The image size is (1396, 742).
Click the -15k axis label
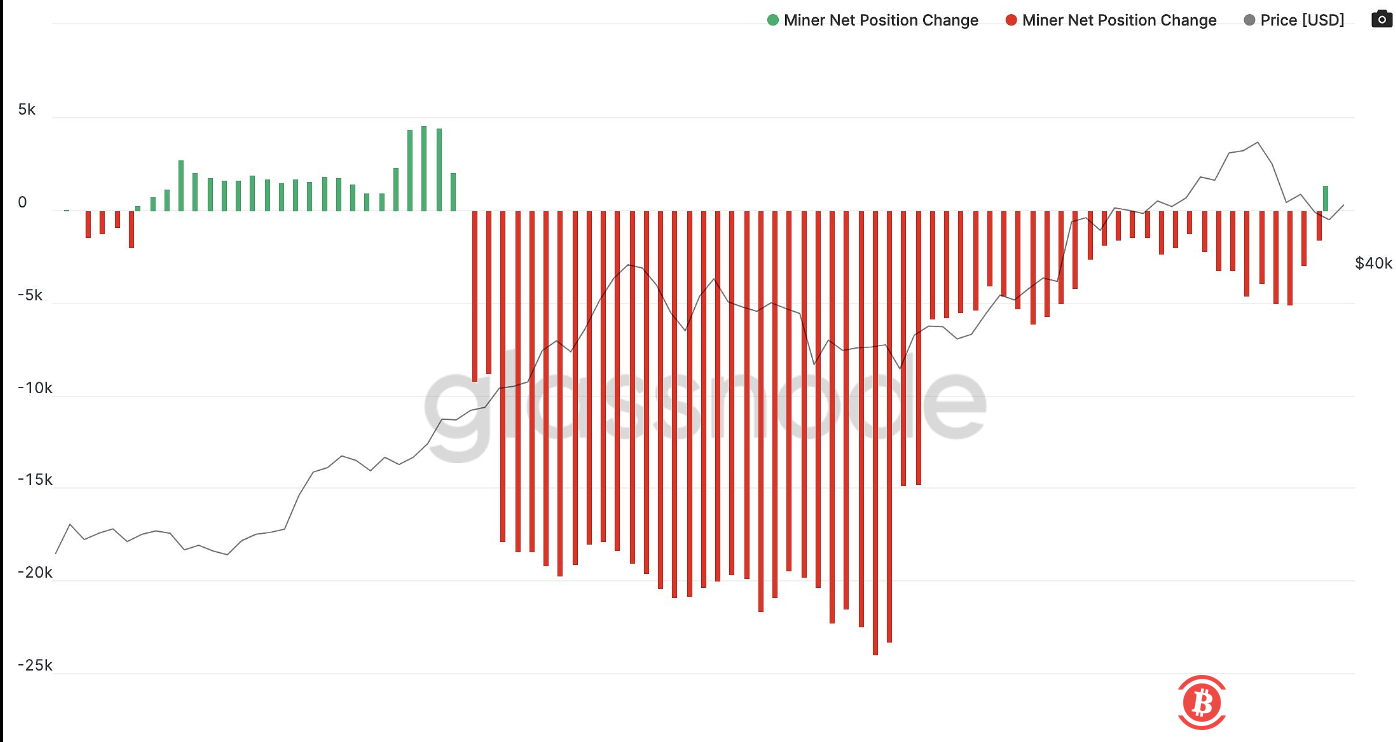coord(35,480)
